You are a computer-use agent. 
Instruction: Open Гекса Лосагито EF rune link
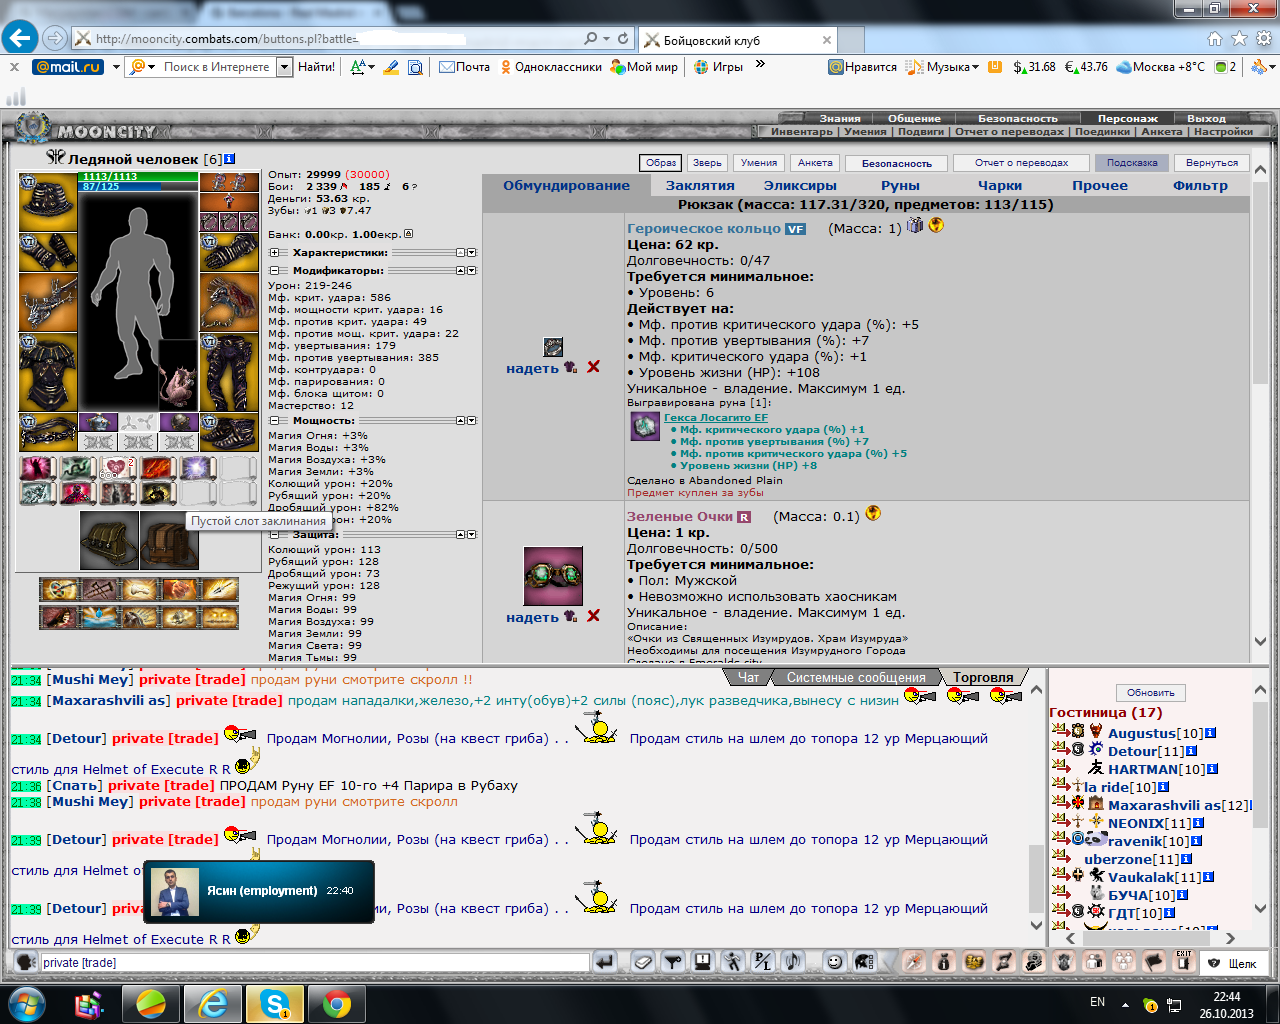[x=716, y=418]
